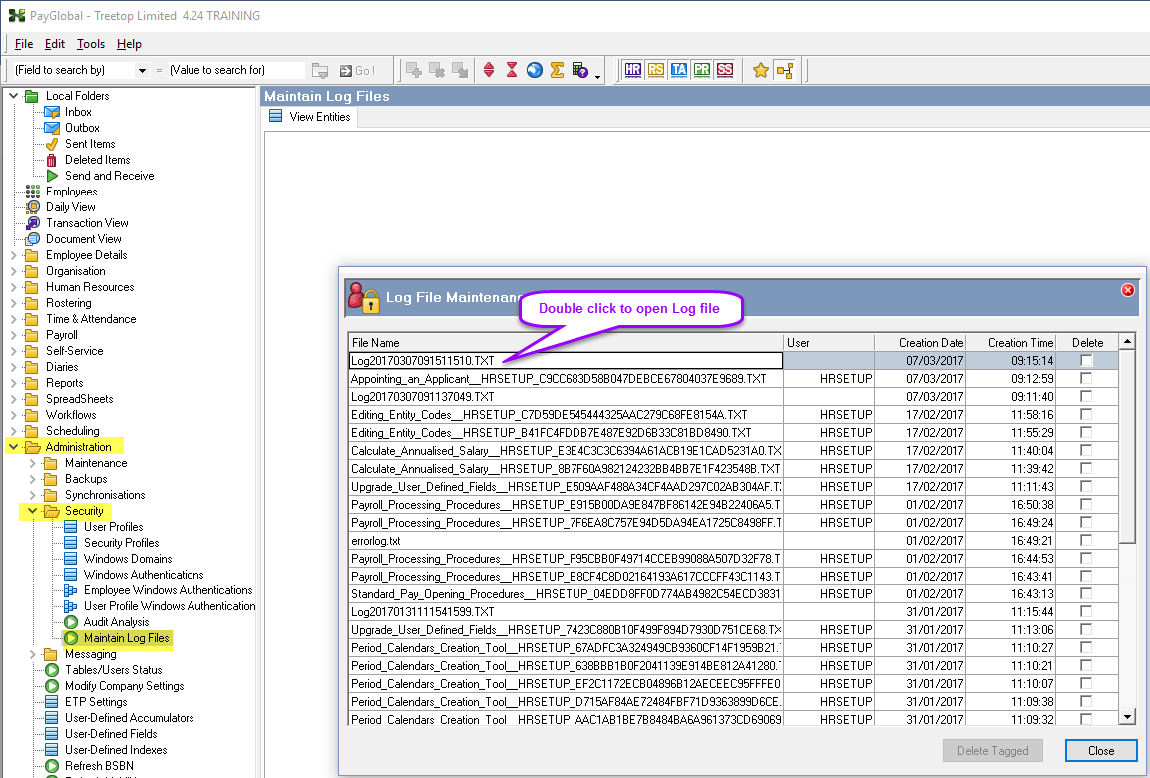Viewport: 1150px width, 778px height.
Task: Open Audit Analysis under Security
Action: coord(116,622)
